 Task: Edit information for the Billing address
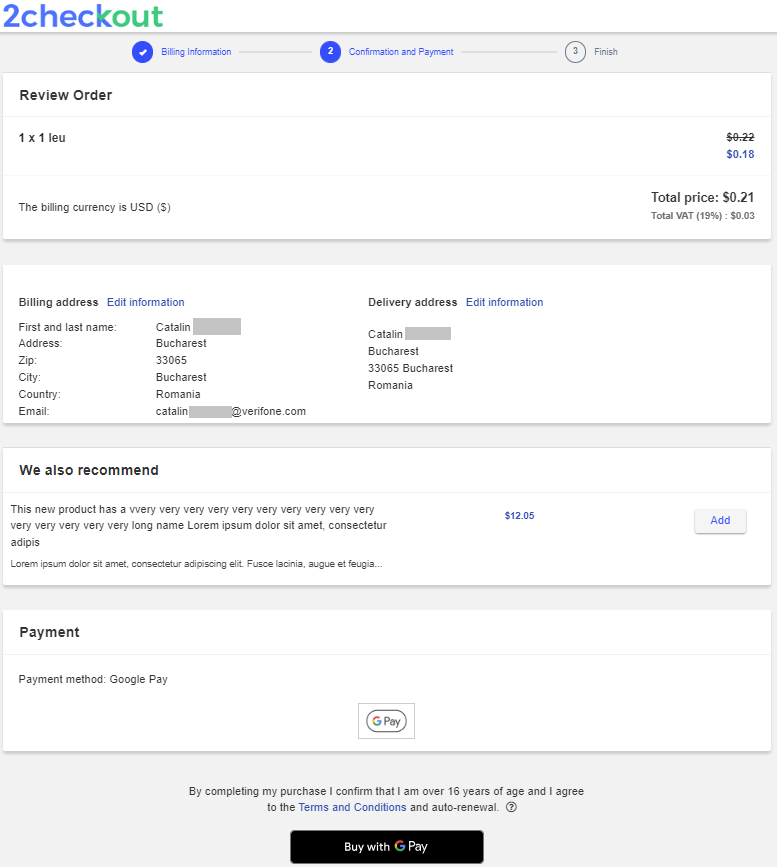click(x=145, y=302)
